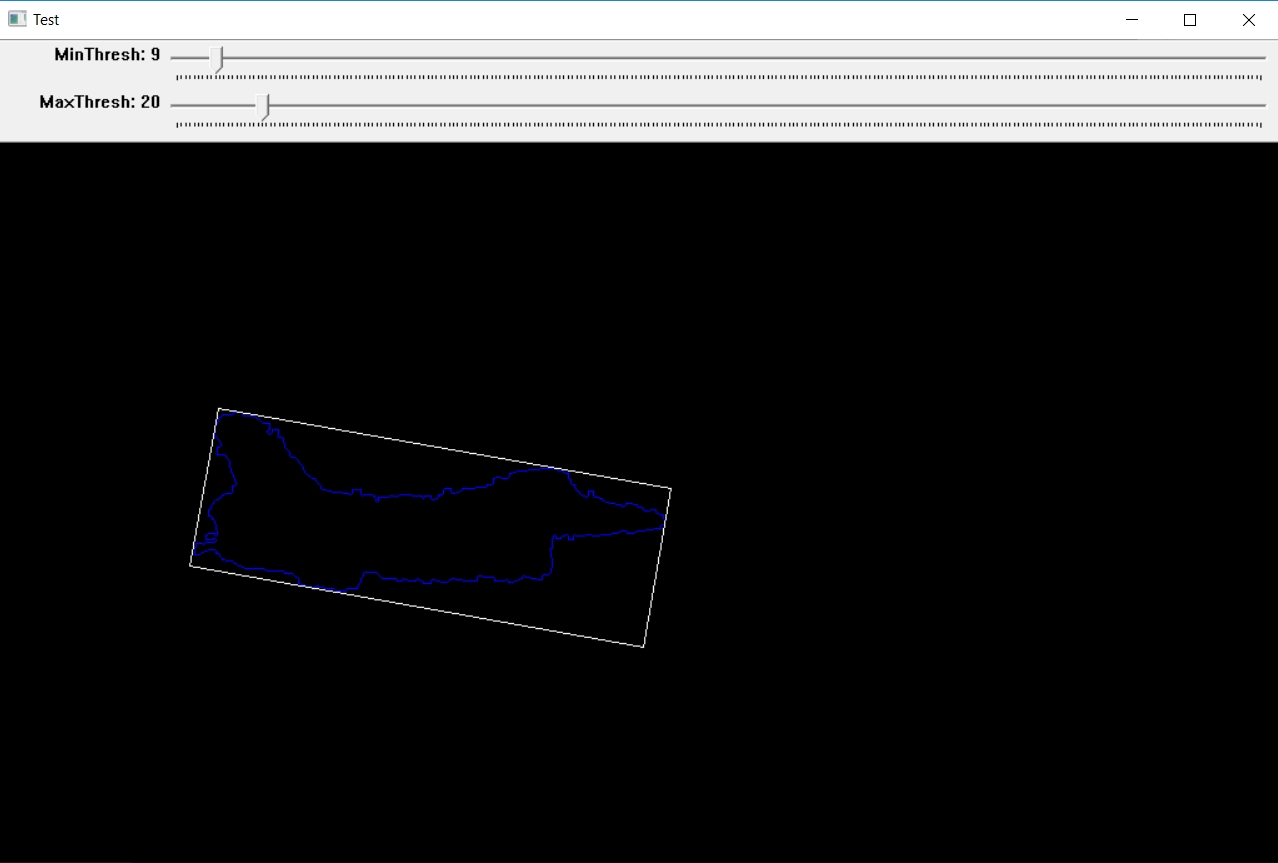Click the Test title text

tap(46, 20)
